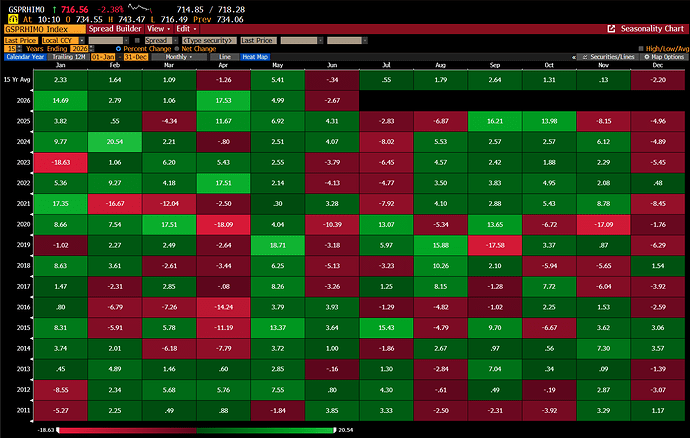Open Map Options gear settings

tap(664, 57)
